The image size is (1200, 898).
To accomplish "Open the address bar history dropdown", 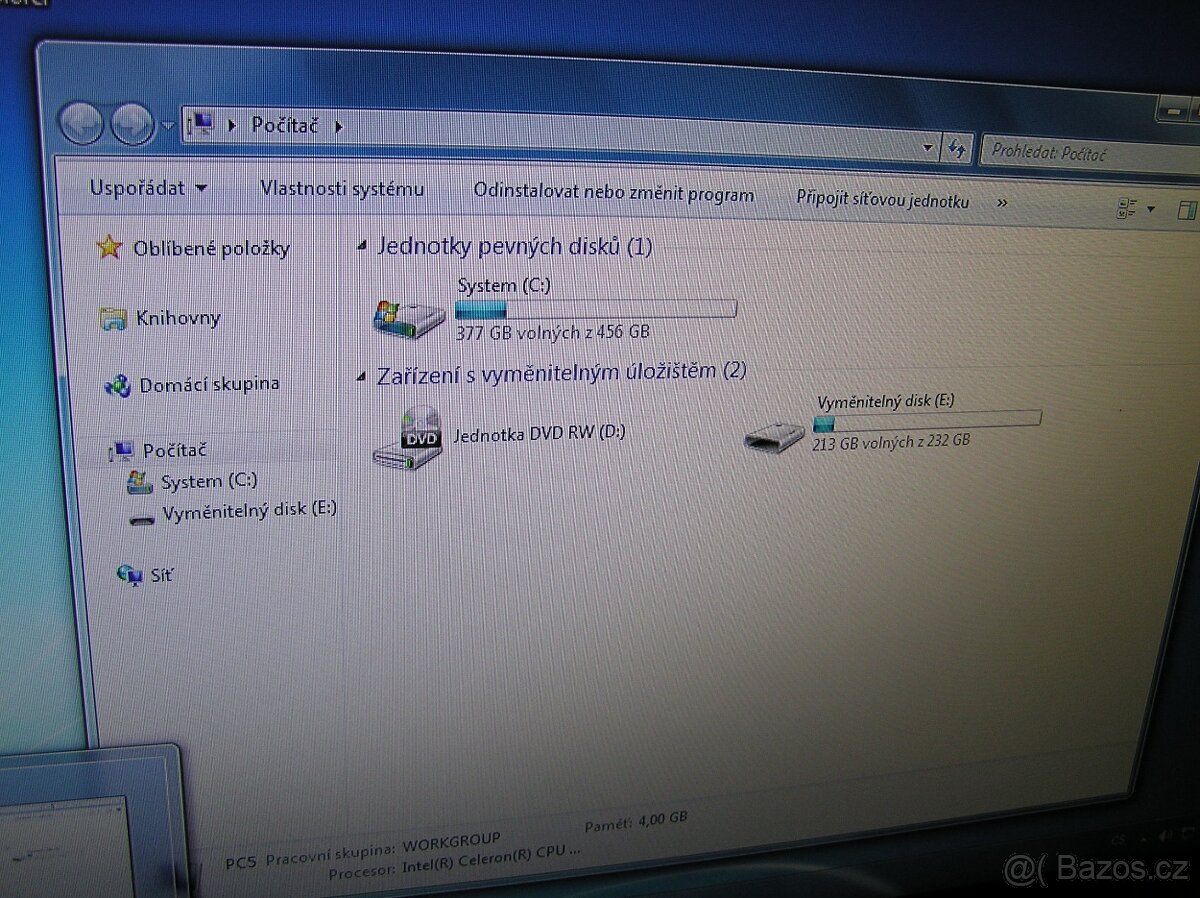I will click(926, 148).
